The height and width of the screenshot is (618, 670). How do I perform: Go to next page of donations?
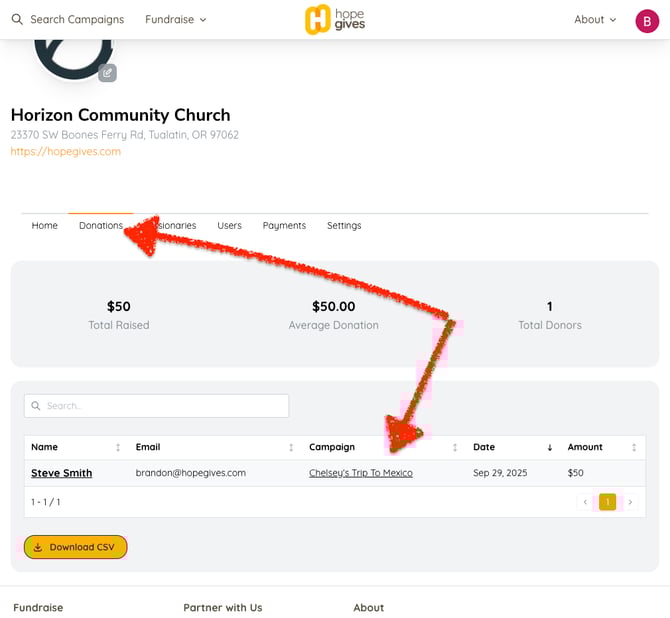(x=629, y=502)
